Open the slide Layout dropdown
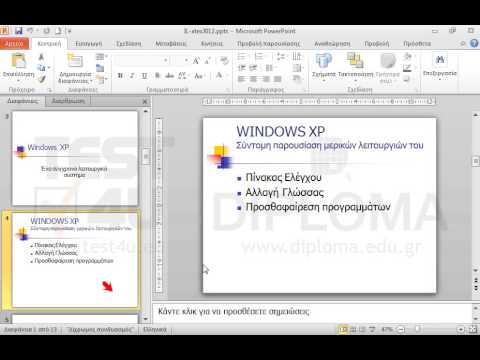The width and height of the screenshot is (480, 360). [x=101, y=57]
